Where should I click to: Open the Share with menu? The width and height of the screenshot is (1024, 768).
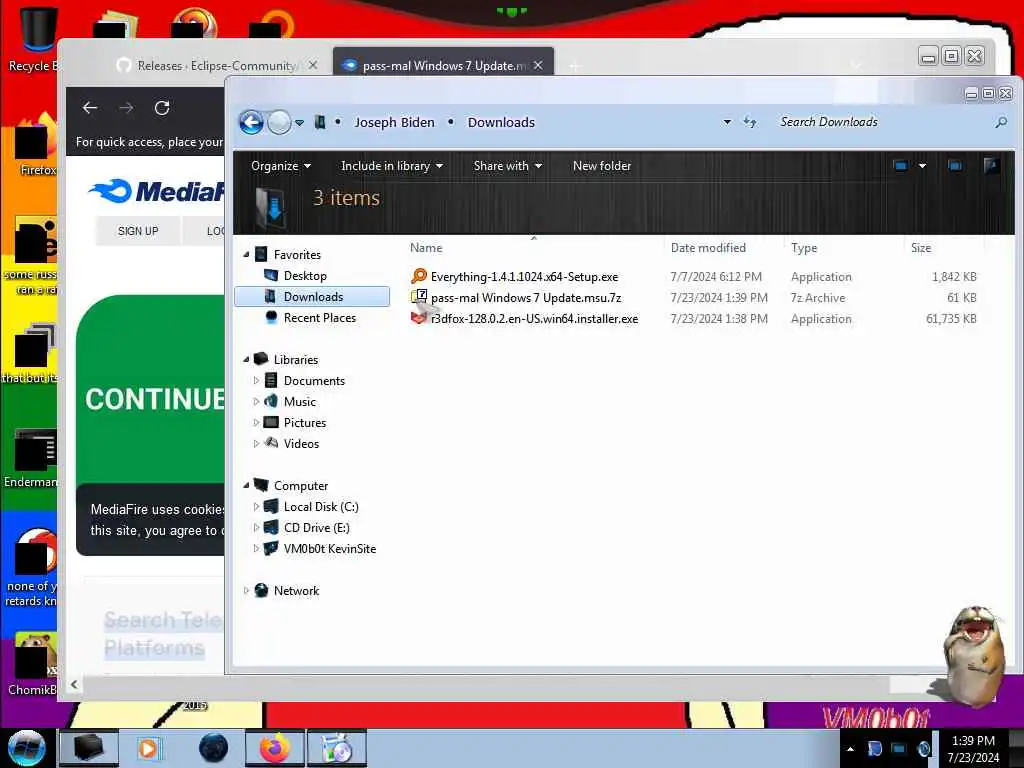507,166
